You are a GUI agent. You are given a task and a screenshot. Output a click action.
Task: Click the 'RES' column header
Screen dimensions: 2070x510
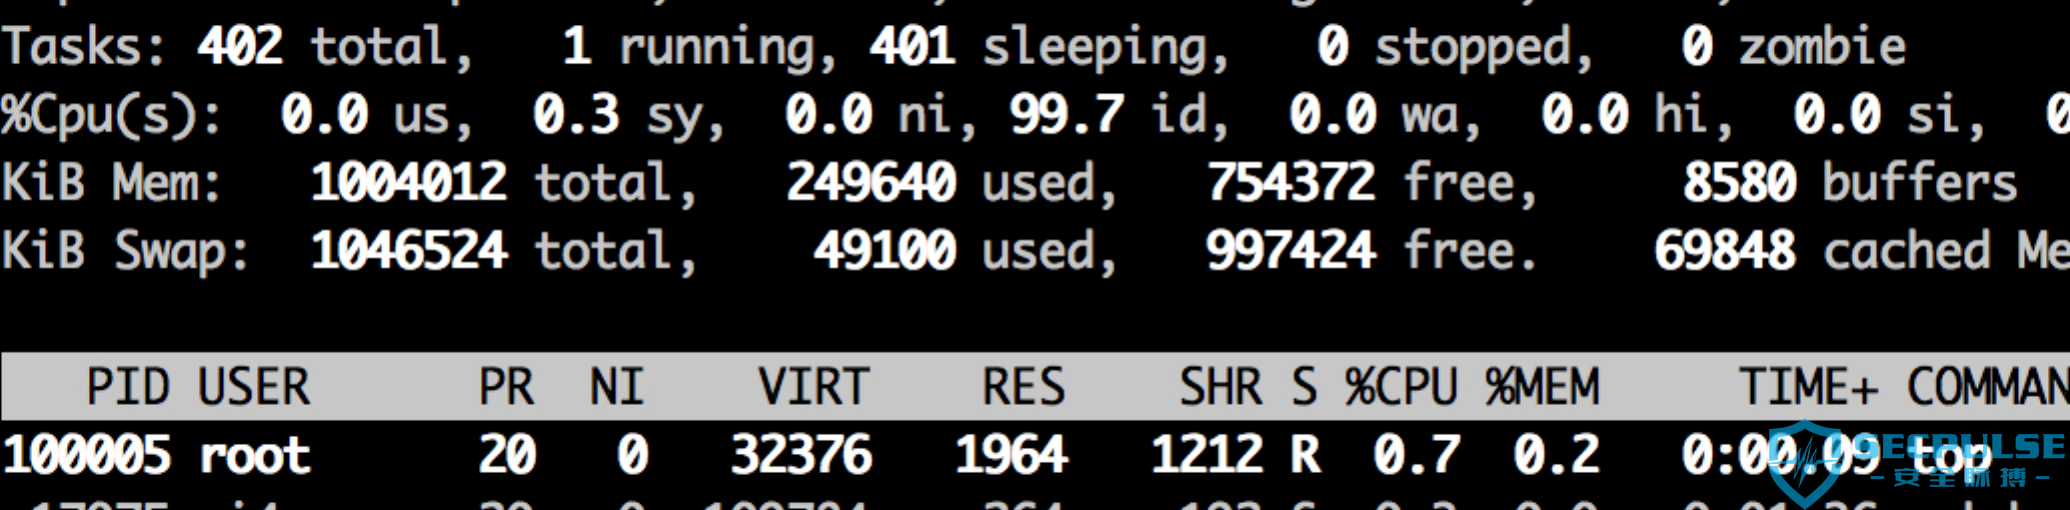coord(1024,387)
